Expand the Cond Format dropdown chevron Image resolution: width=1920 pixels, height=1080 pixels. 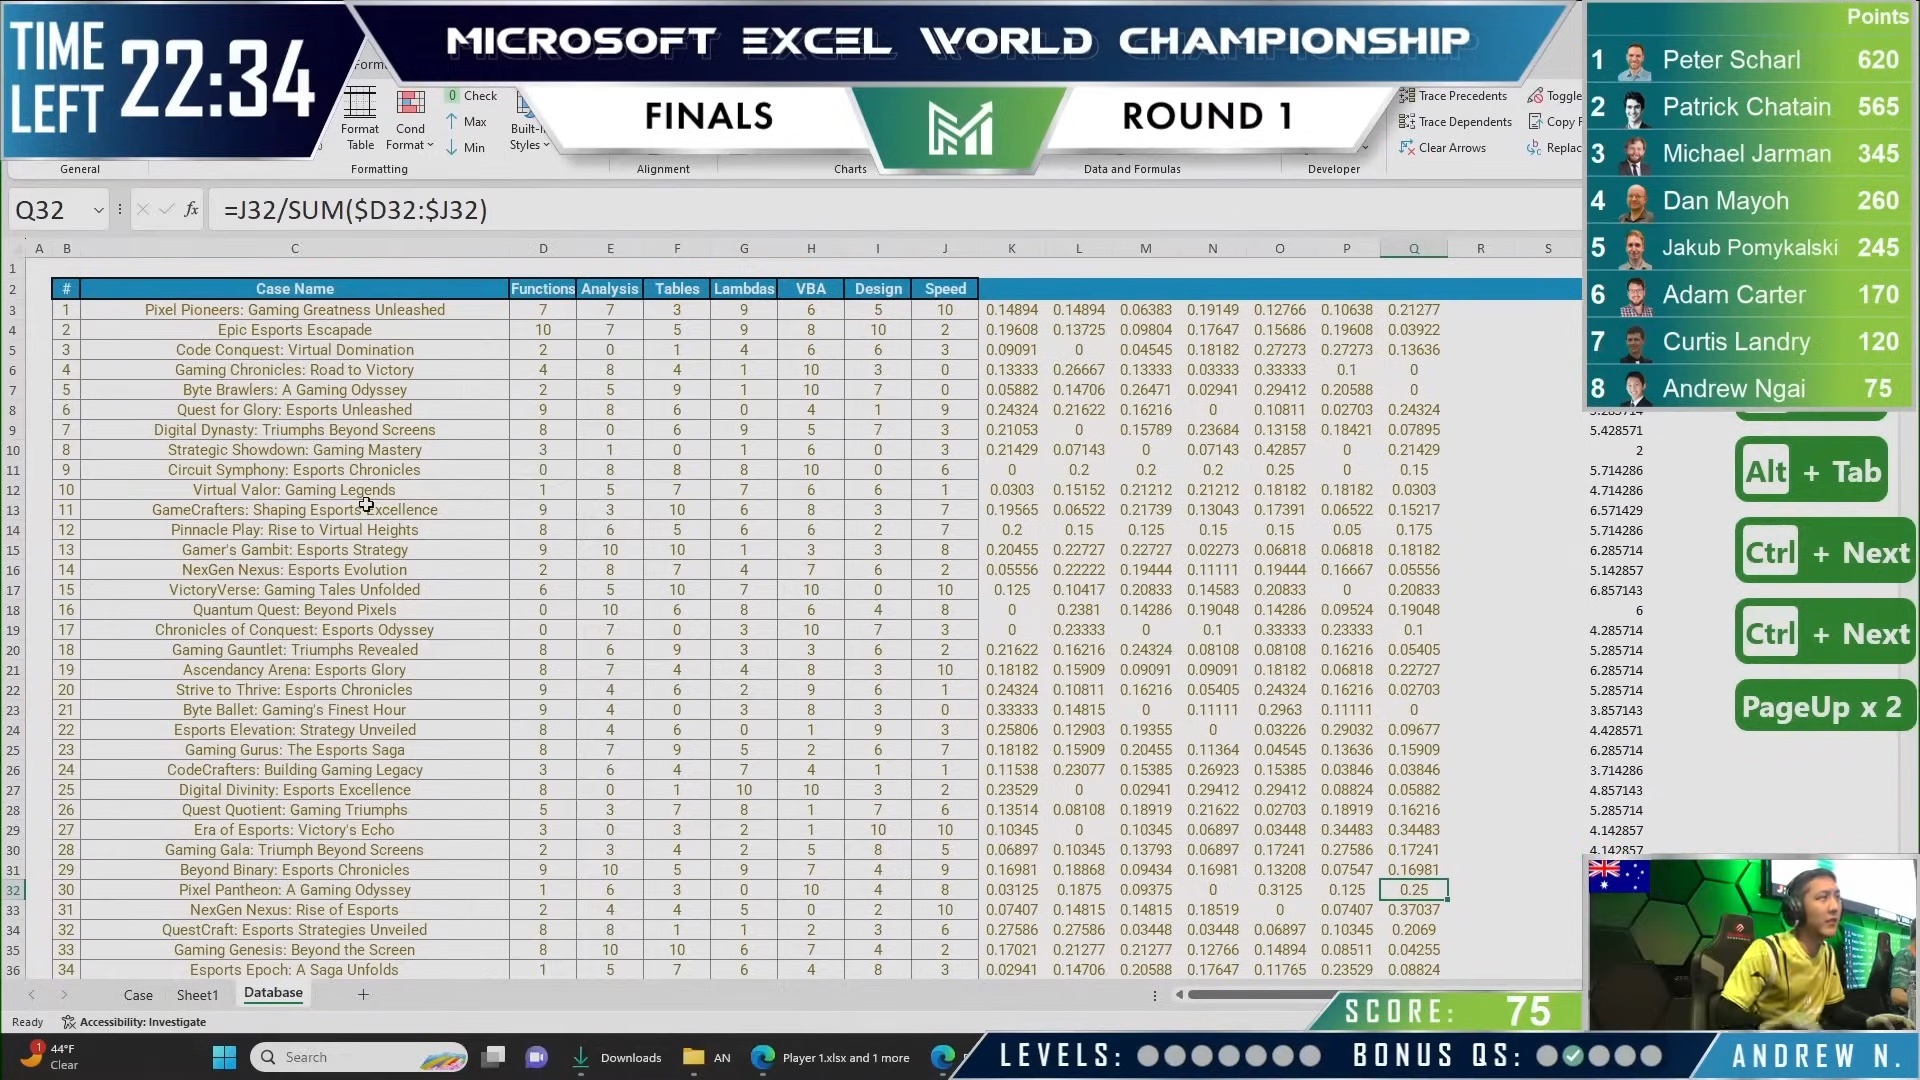tap(430, 145)
